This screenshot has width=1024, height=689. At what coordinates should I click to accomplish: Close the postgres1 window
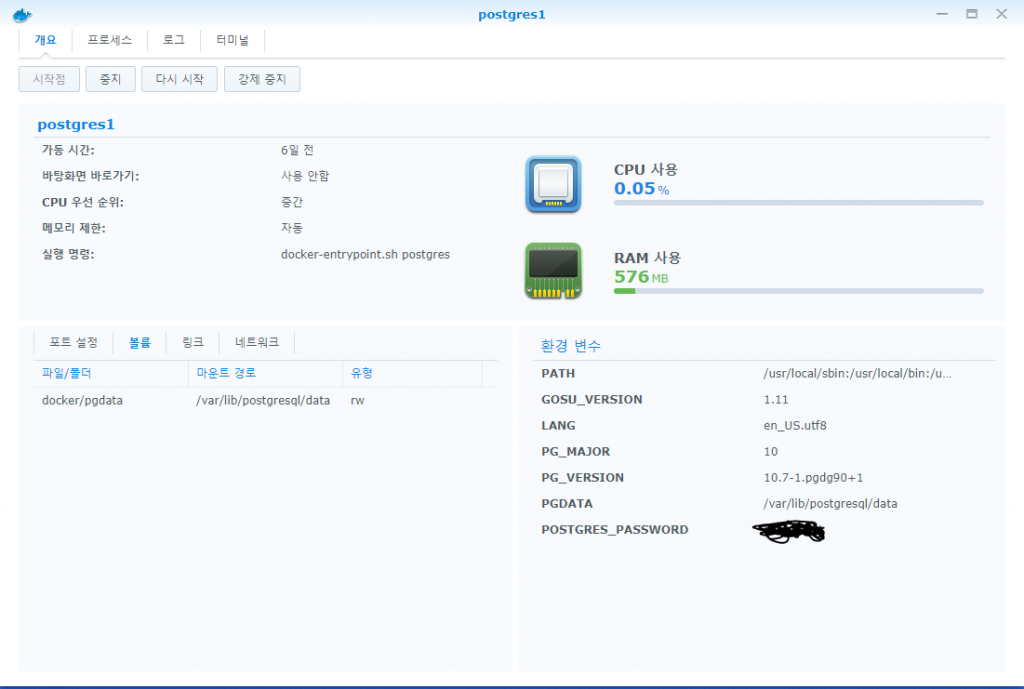1001,14
